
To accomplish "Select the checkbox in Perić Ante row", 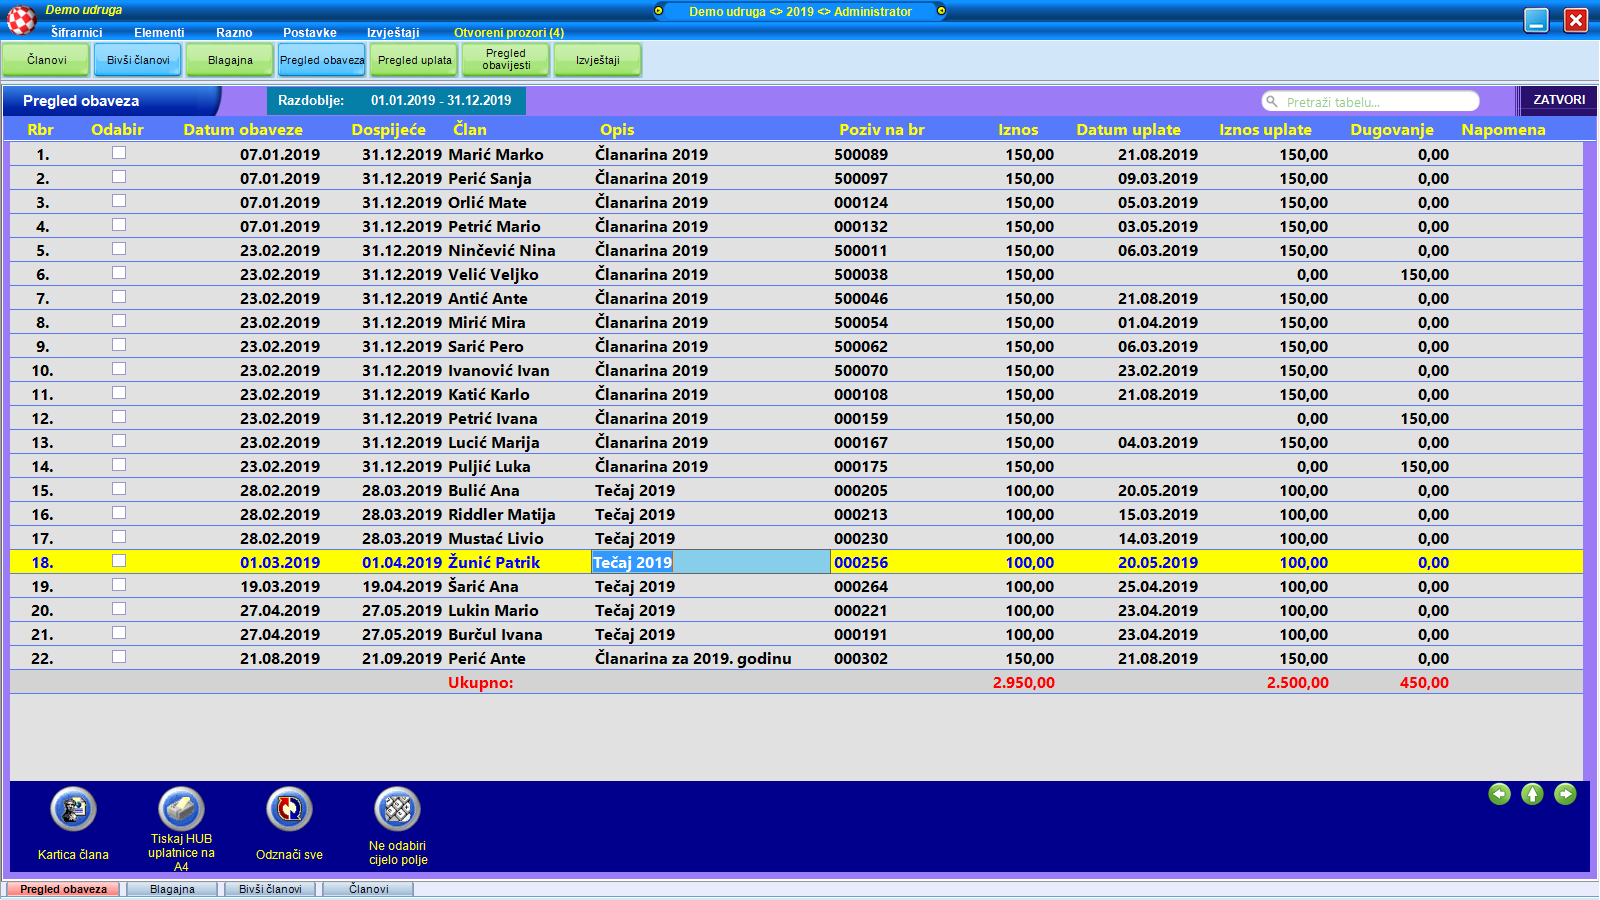I will pyautogui.click(x=119, y=657).
